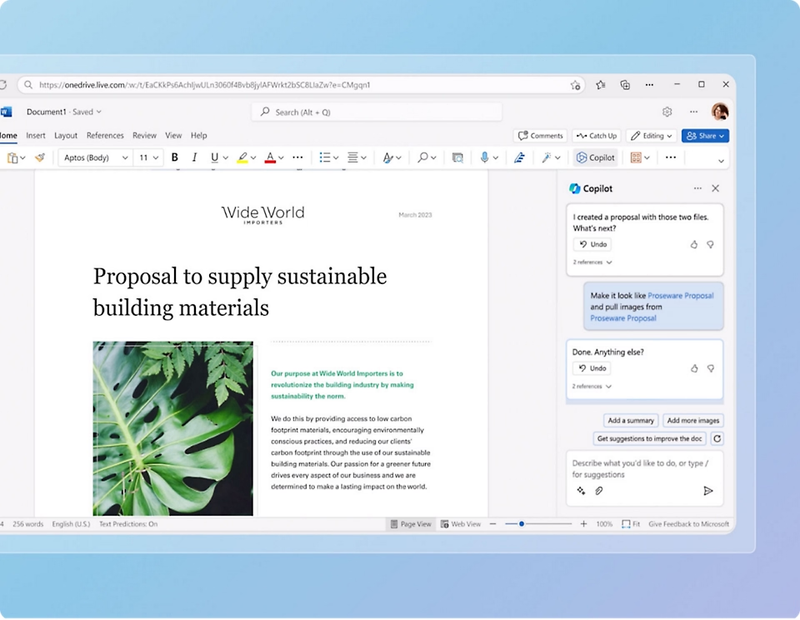Open Word settings gear icon
The height and width of the screenshot is (620, 800).
tap(667, 112)
